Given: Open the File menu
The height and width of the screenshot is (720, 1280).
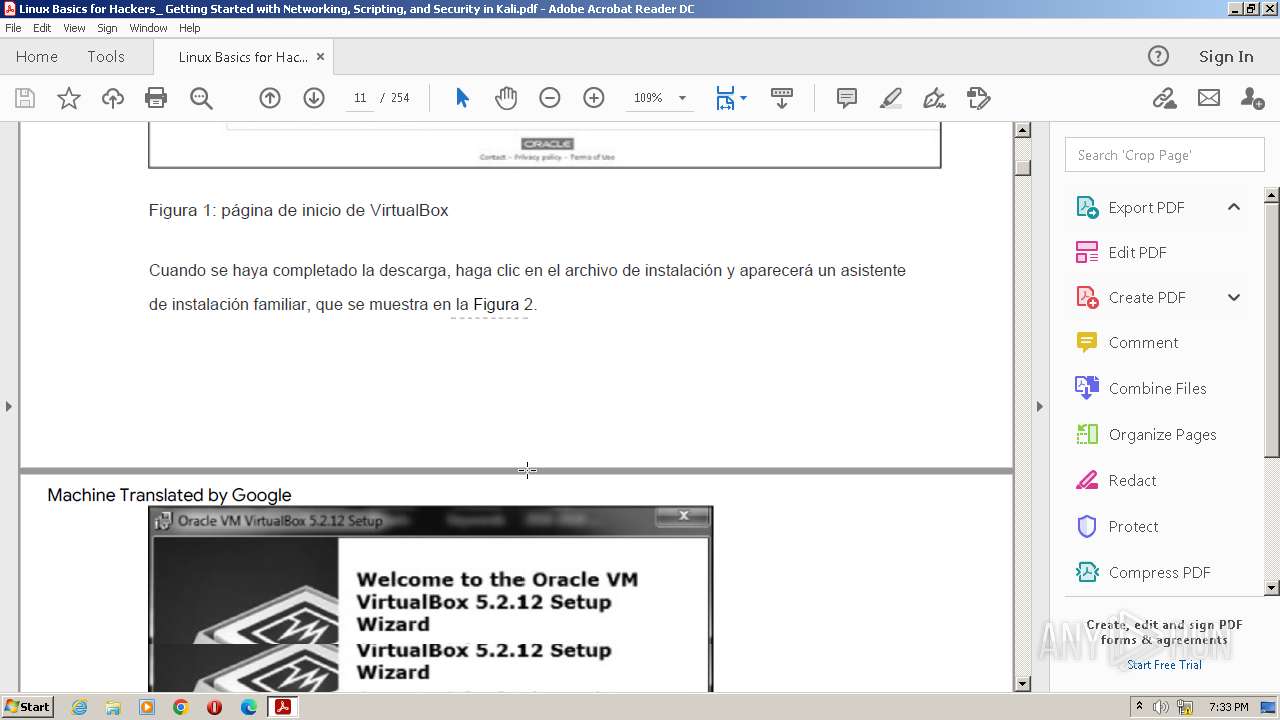Looking at the screenshot, I should [x=13, y=28].
